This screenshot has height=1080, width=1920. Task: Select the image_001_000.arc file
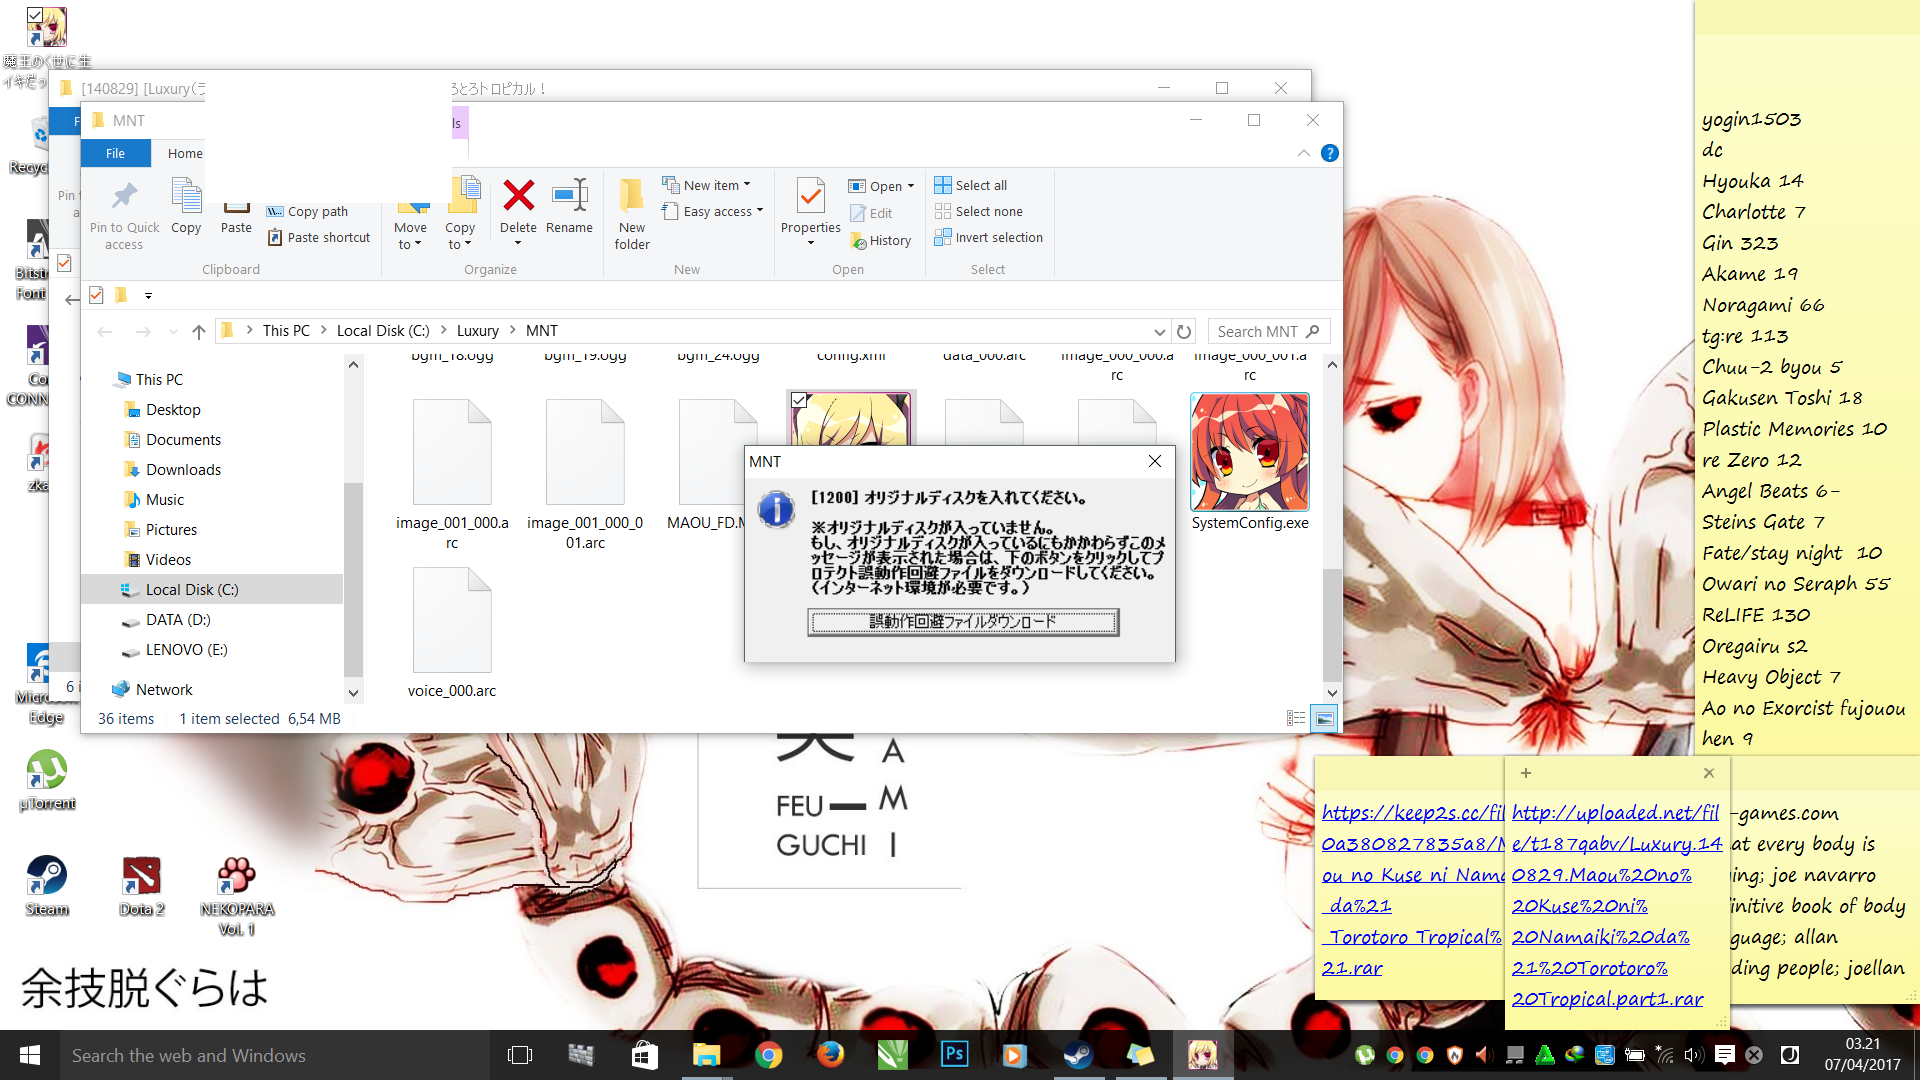452,474
